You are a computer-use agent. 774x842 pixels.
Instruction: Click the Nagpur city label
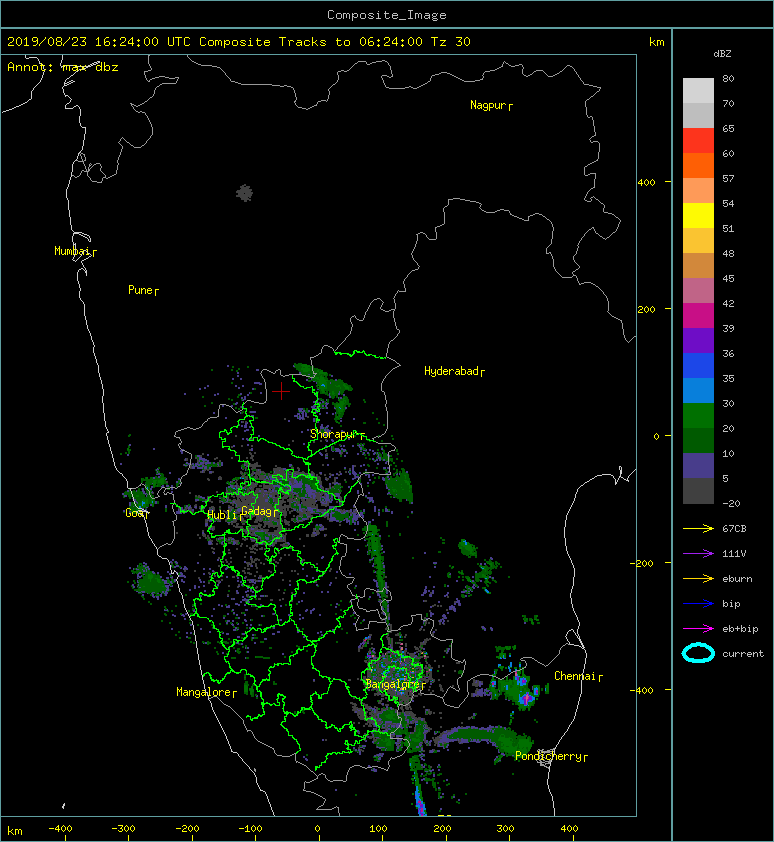pos(488,105)
